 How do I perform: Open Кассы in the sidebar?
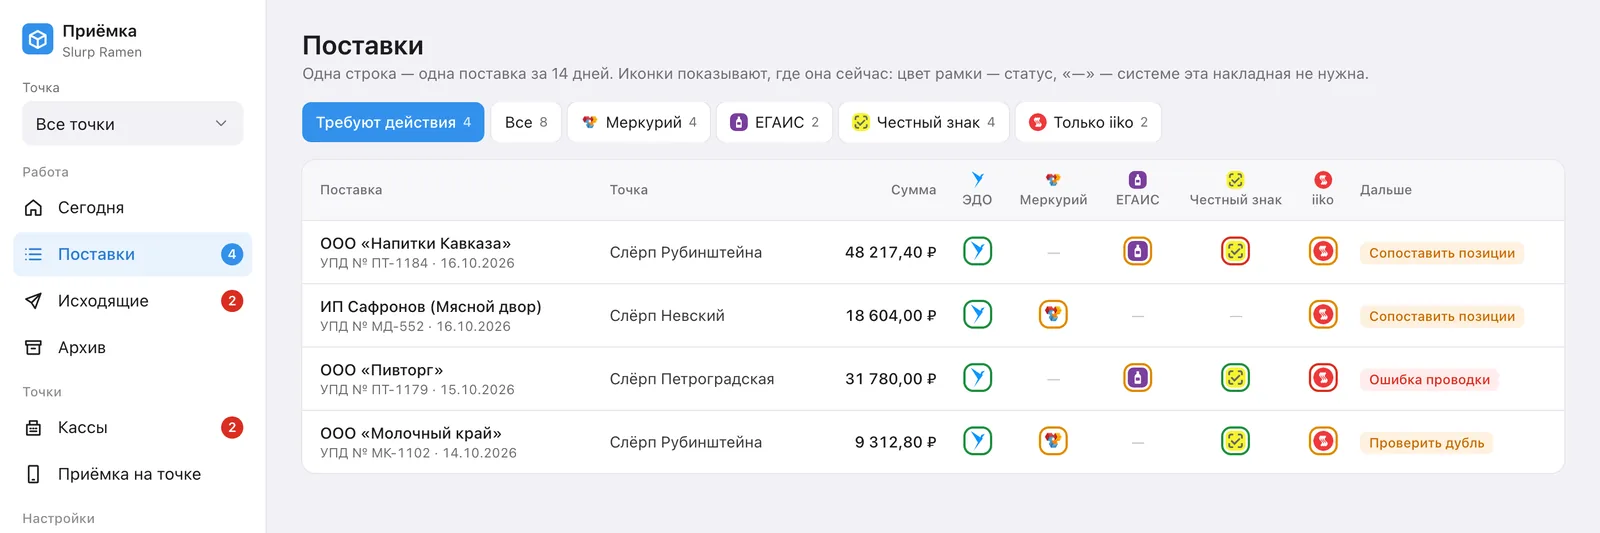(132, 427)
